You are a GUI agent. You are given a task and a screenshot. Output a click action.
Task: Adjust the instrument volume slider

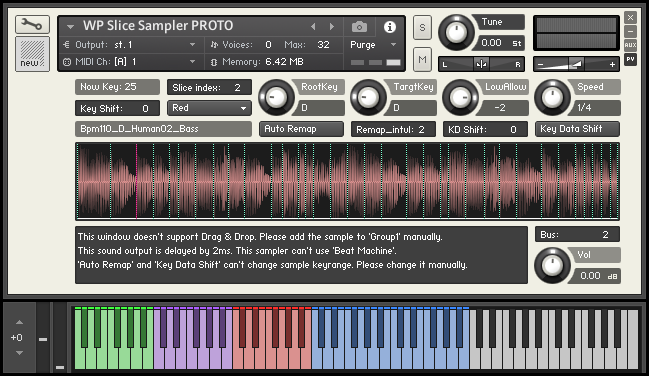click(x=576, y=64)
